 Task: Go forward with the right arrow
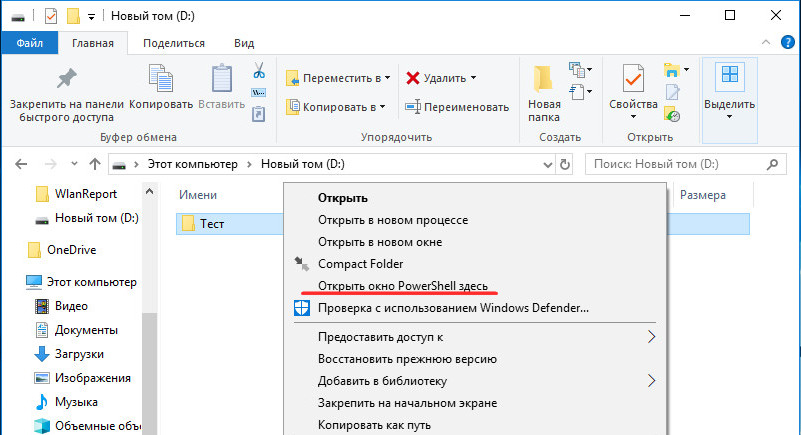pos(50,164)
